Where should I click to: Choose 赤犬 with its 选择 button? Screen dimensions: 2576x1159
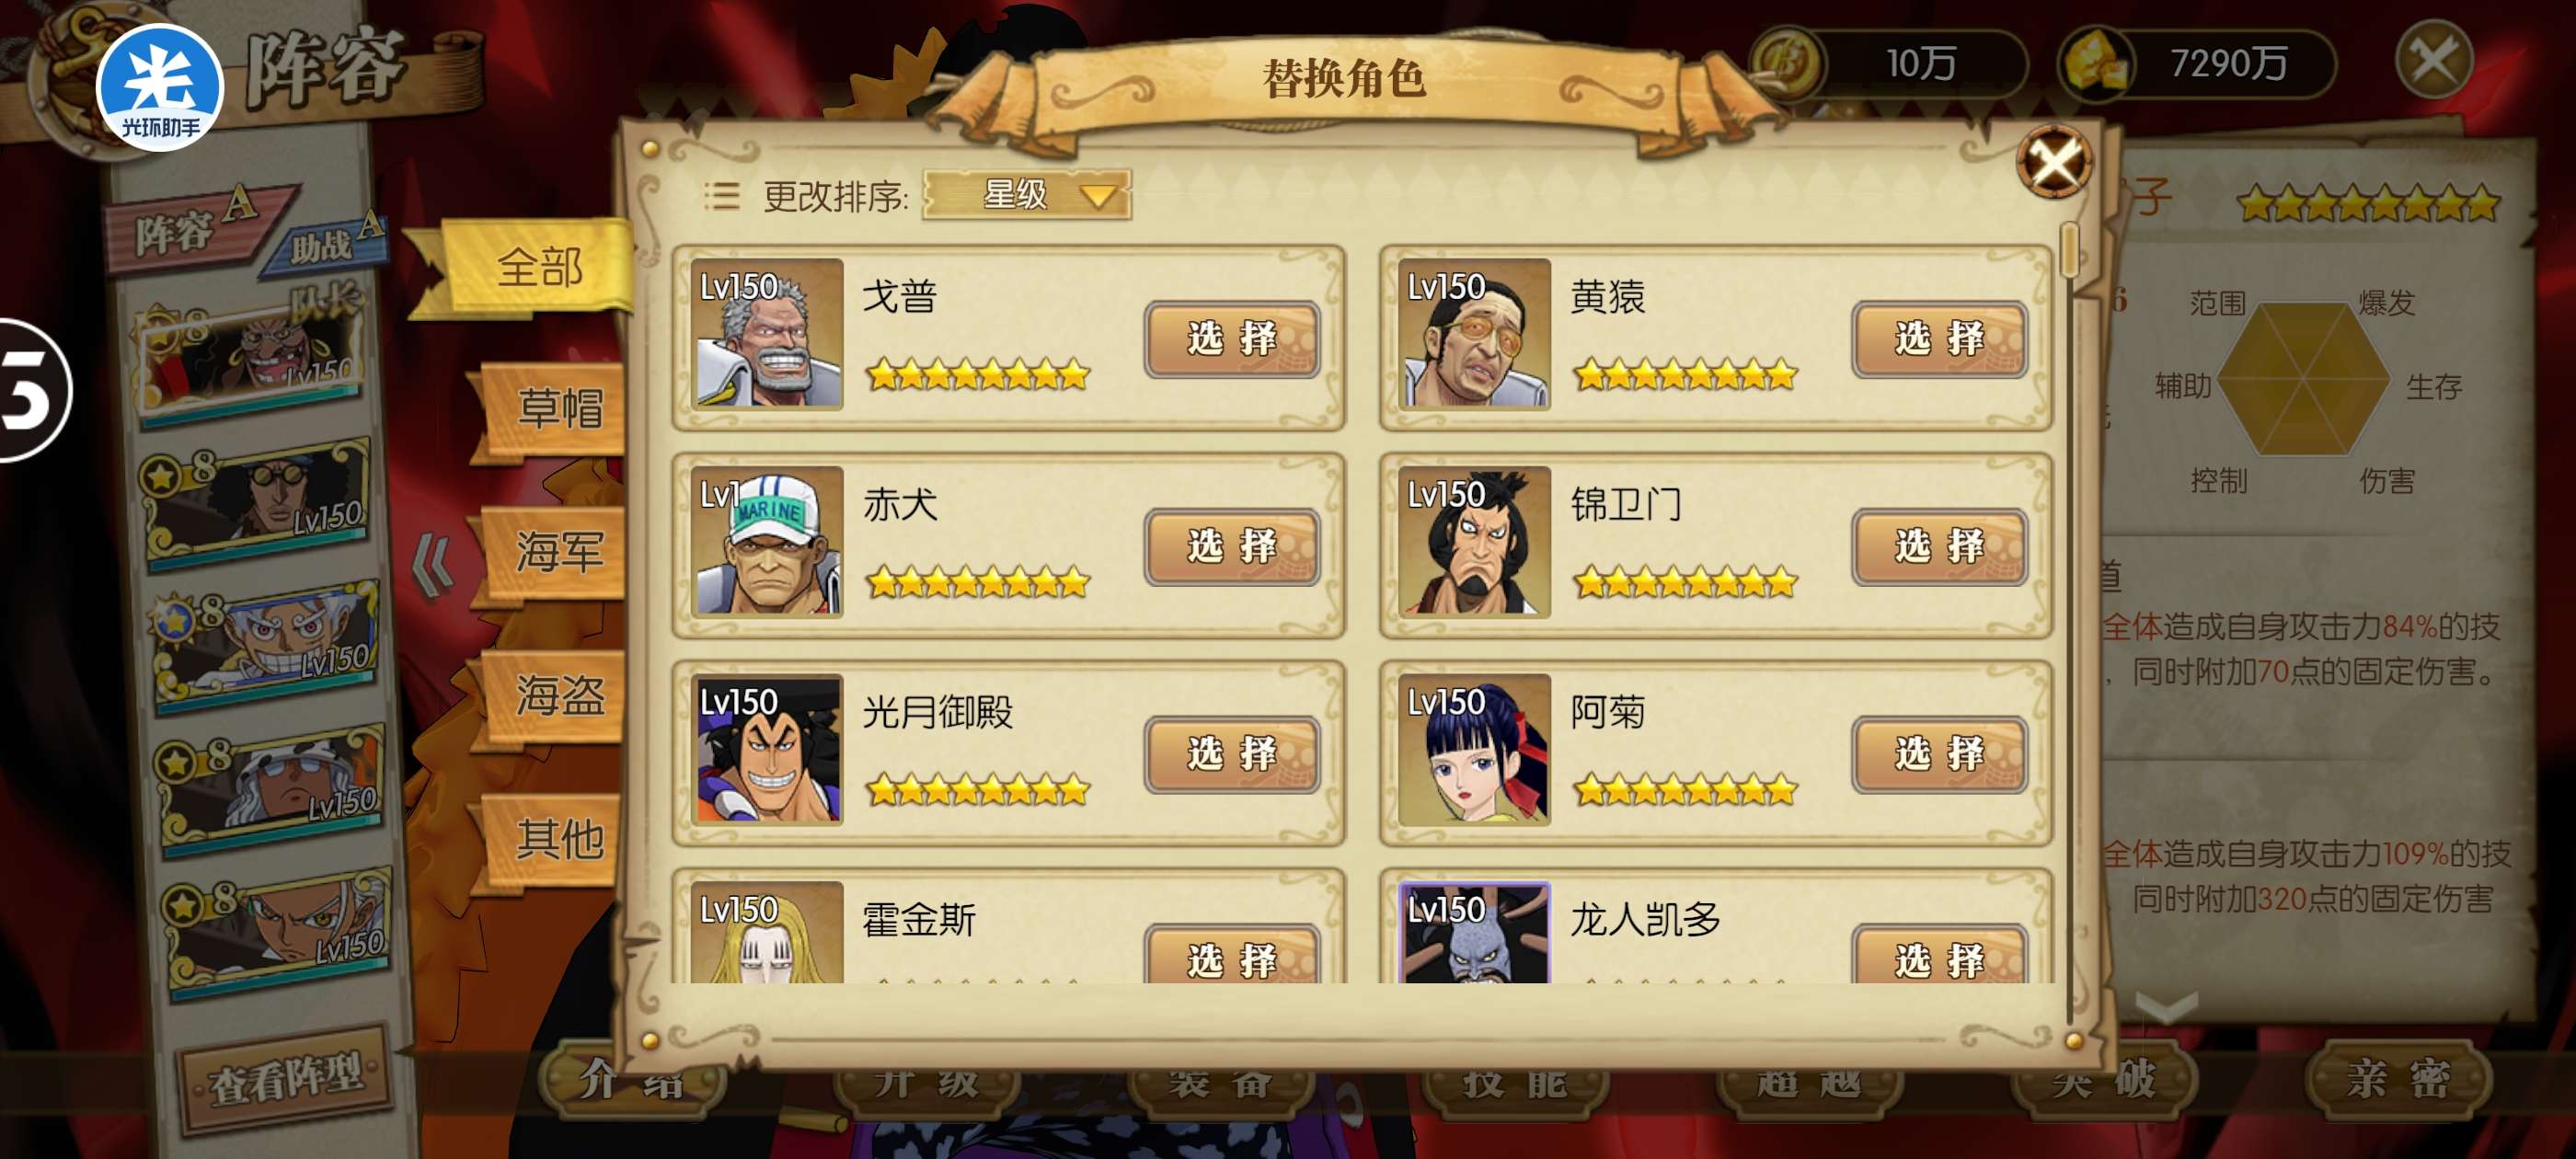coord(1232,546)
